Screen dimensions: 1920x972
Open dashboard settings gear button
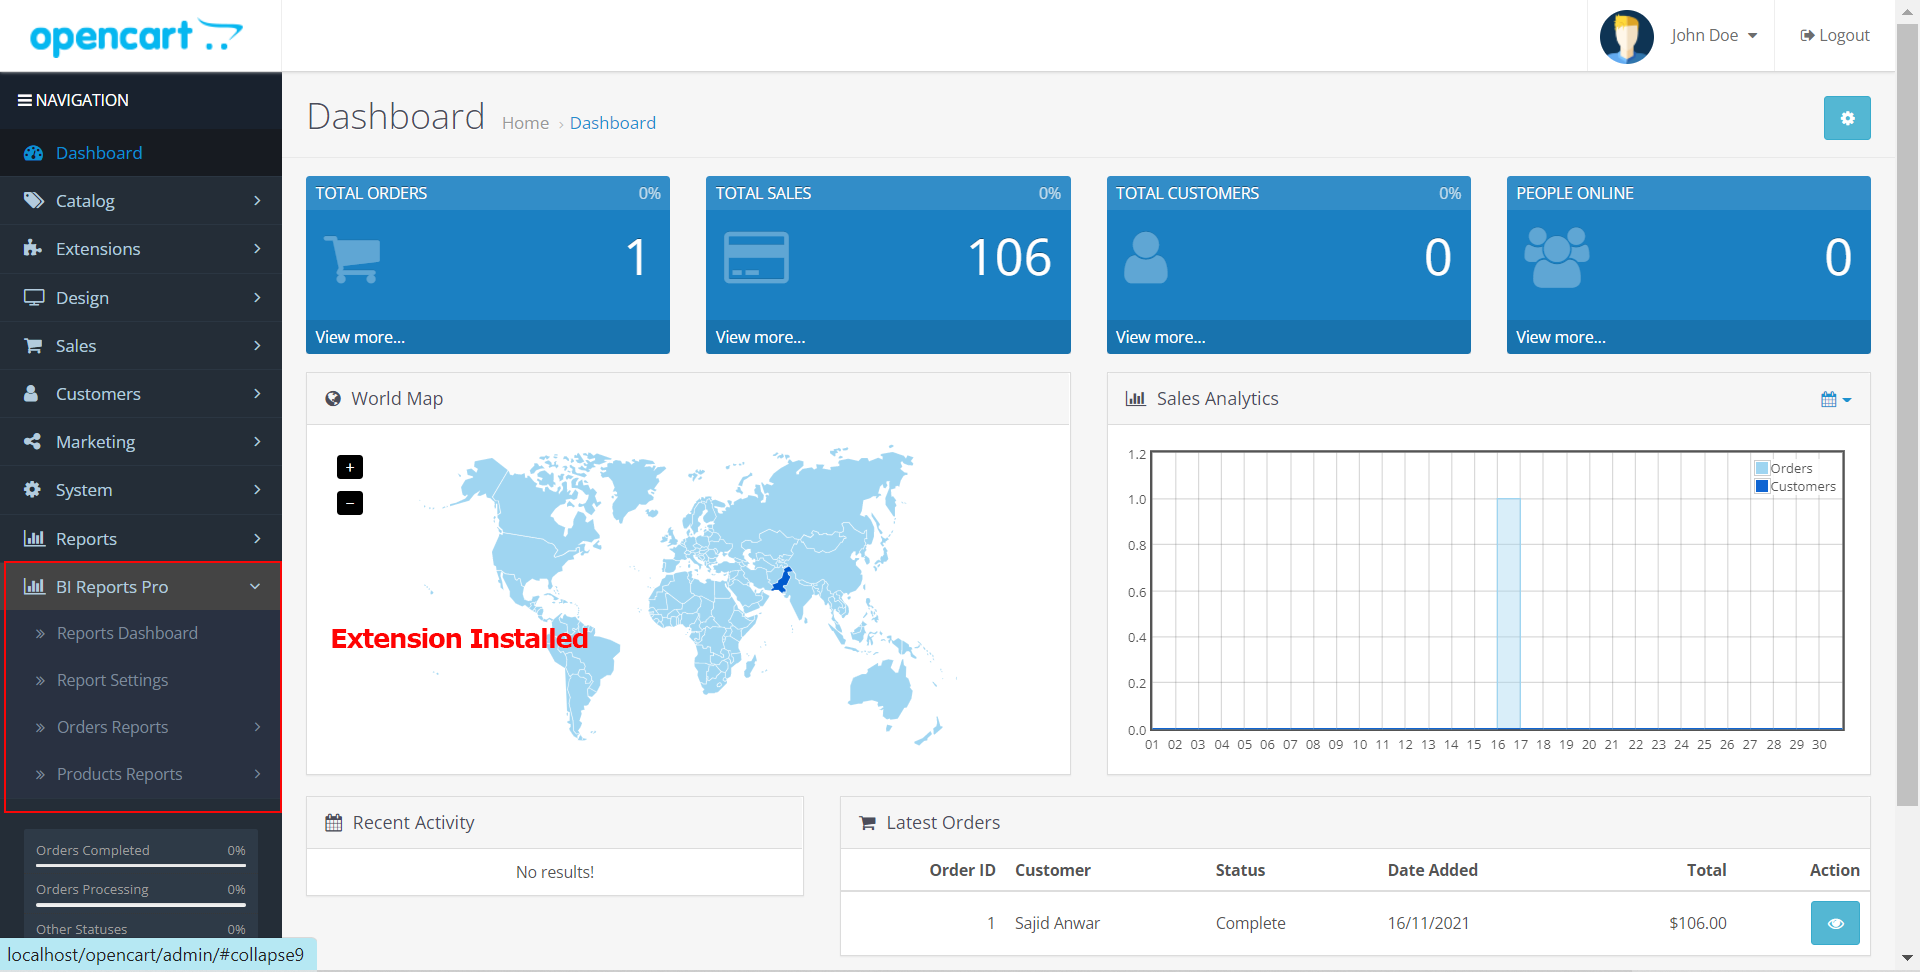(1847, 118)
